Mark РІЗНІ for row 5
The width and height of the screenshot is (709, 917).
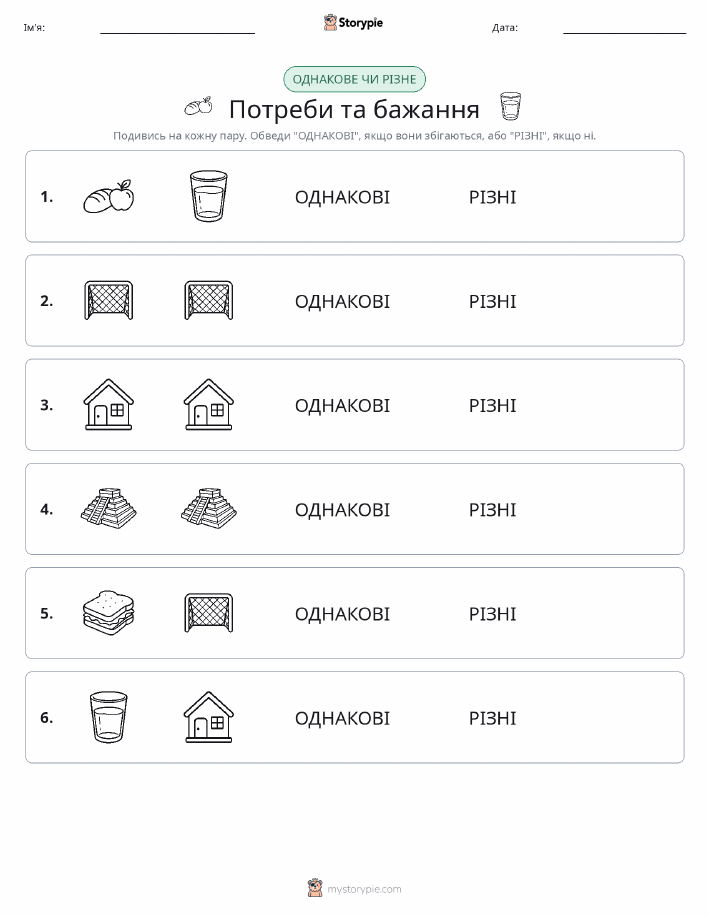tap(493, 614)
